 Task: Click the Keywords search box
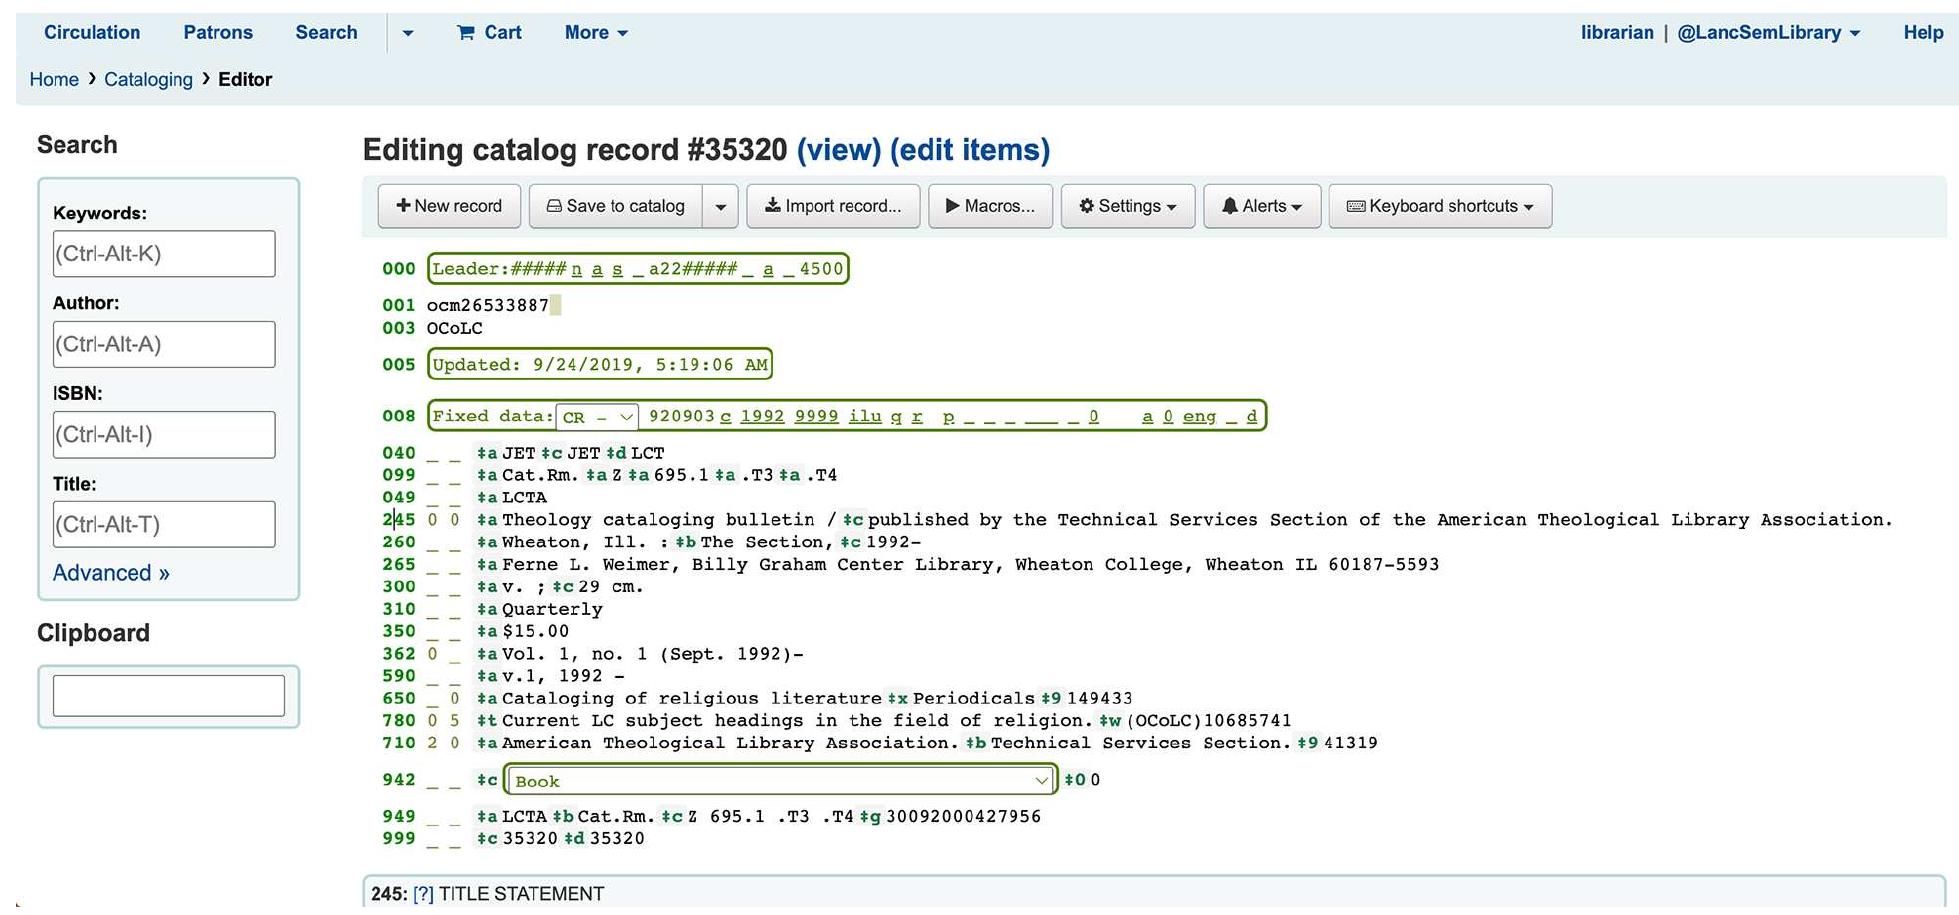click(163, 253)
